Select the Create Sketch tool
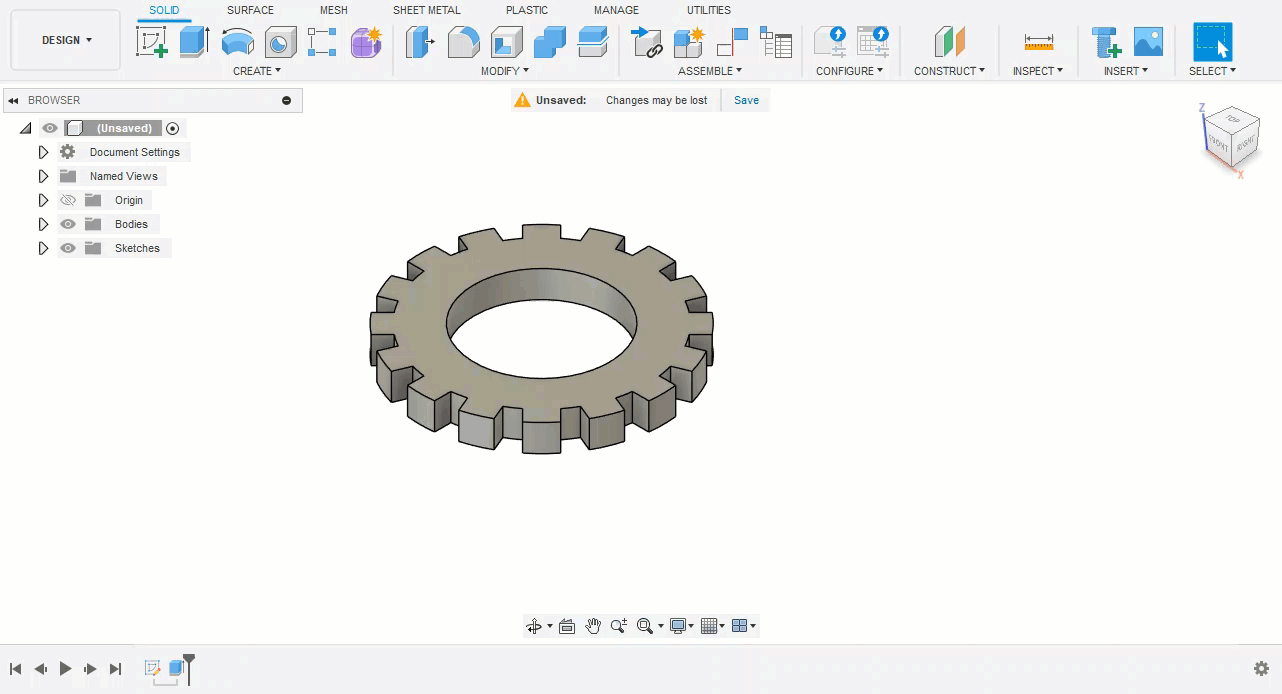 [x=152, y=42]
